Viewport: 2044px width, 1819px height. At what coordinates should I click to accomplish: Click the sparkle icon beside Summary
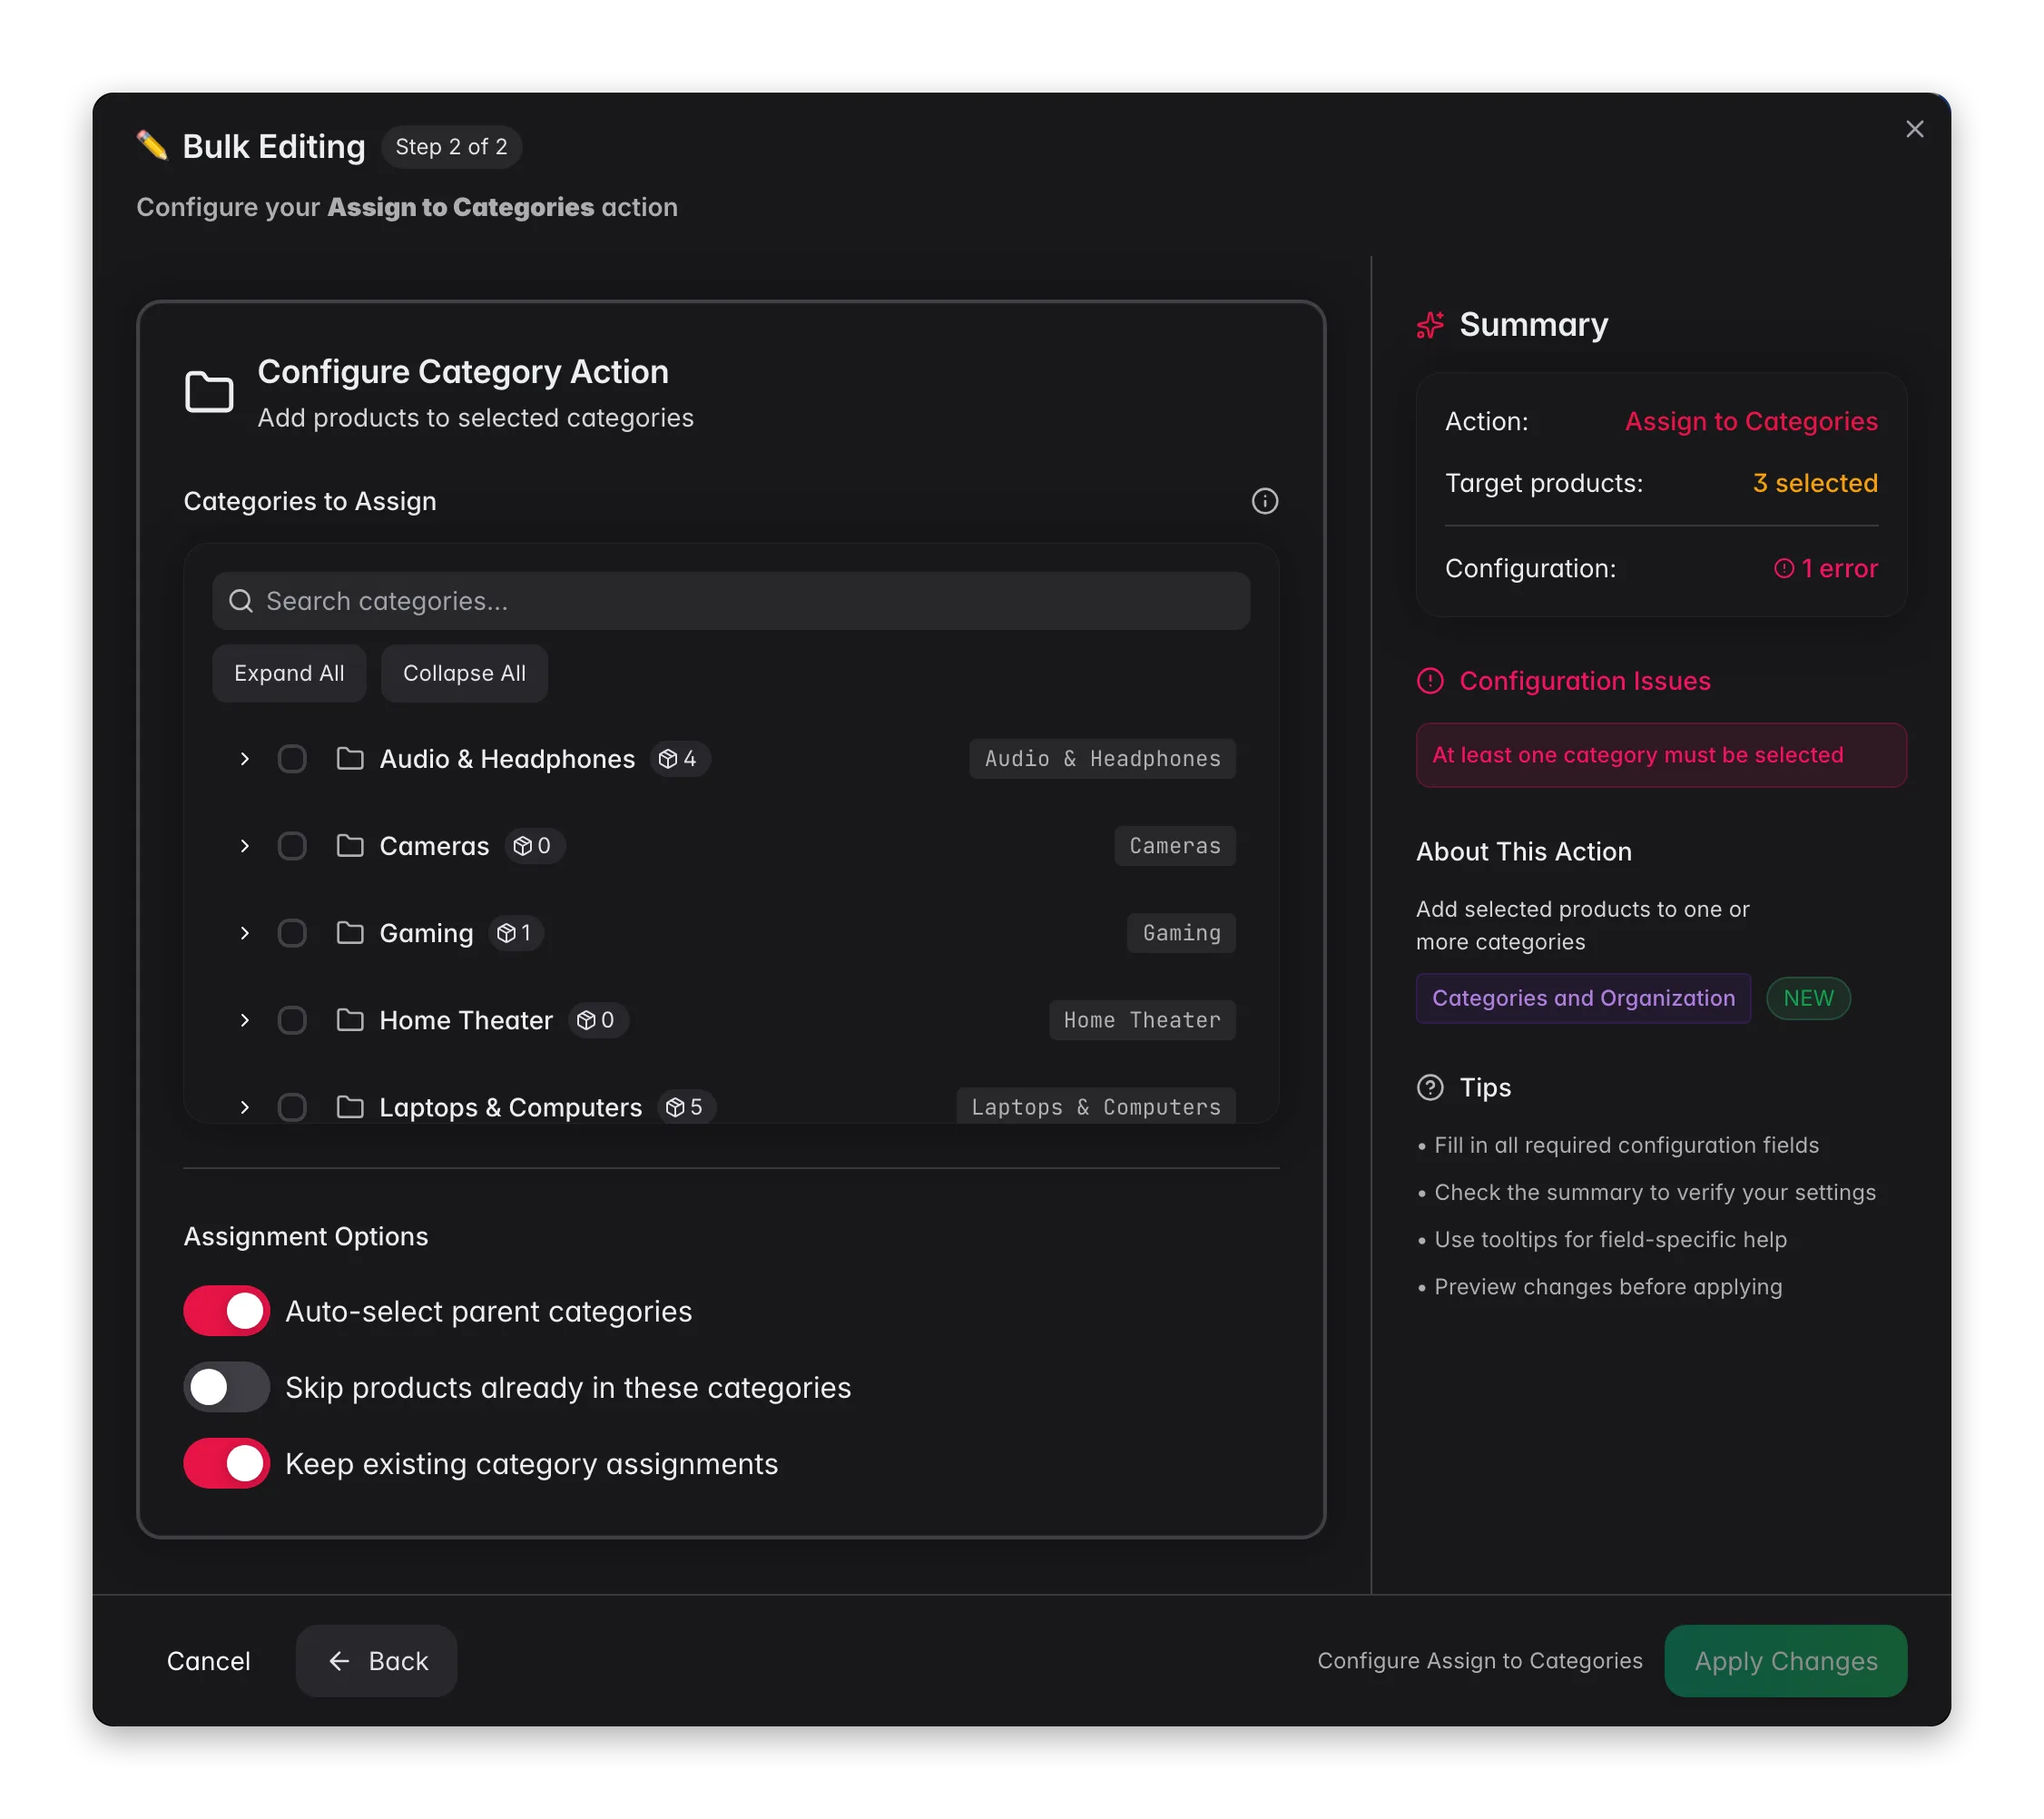click(x=1430, y=325)
